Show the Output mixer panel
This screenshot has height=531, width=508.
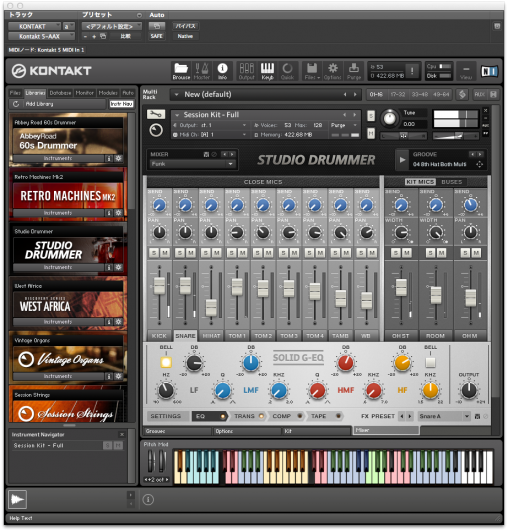(247, 71)
